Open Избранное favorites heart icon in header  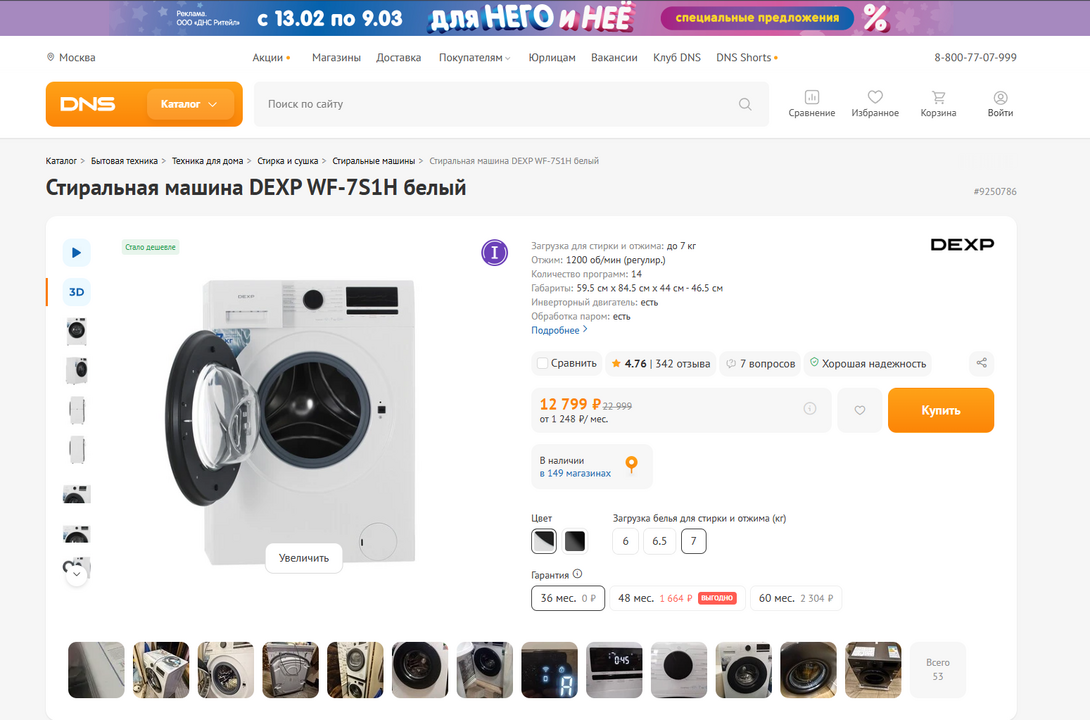pyautogui.click(x=875, y=98)
